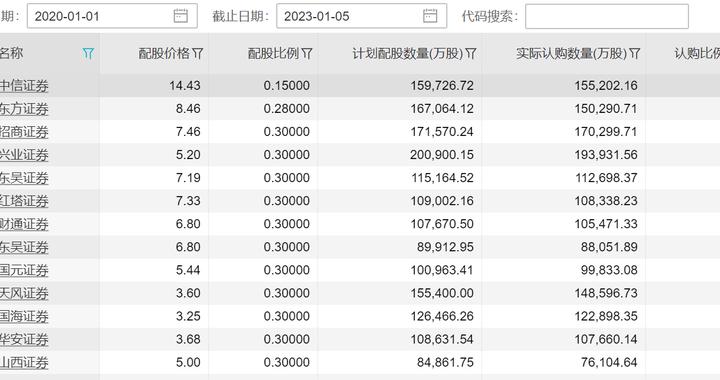Select planned quantity 171,570.24
The image size is (720, 380).
coord(442,132)
